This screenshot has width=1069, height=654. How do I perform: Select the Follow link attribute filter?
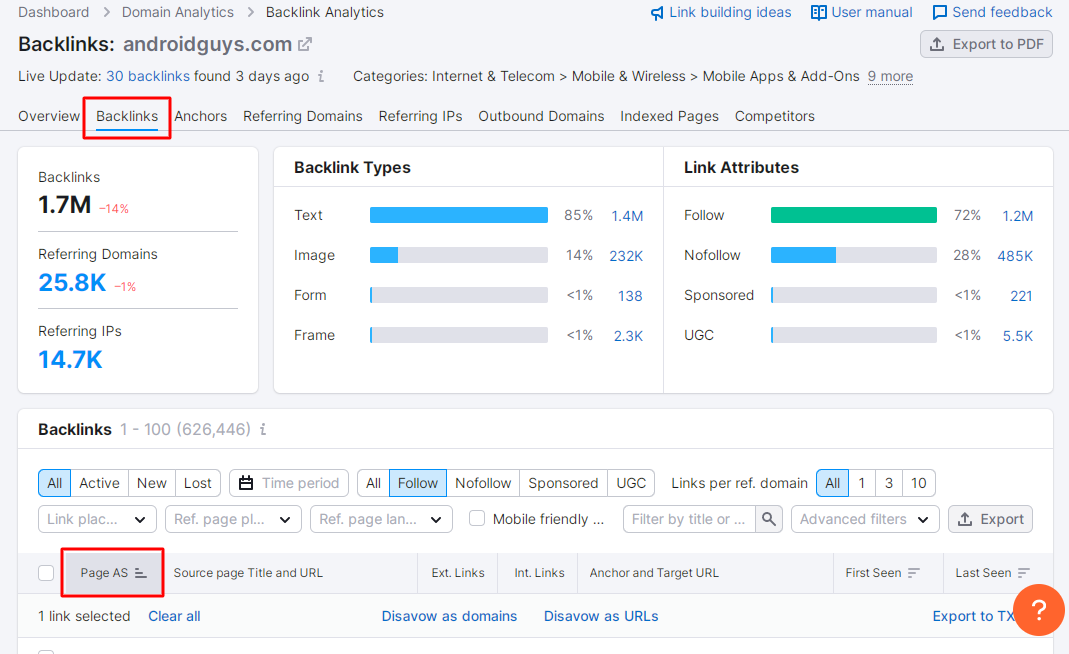click(x=418, y=483)
